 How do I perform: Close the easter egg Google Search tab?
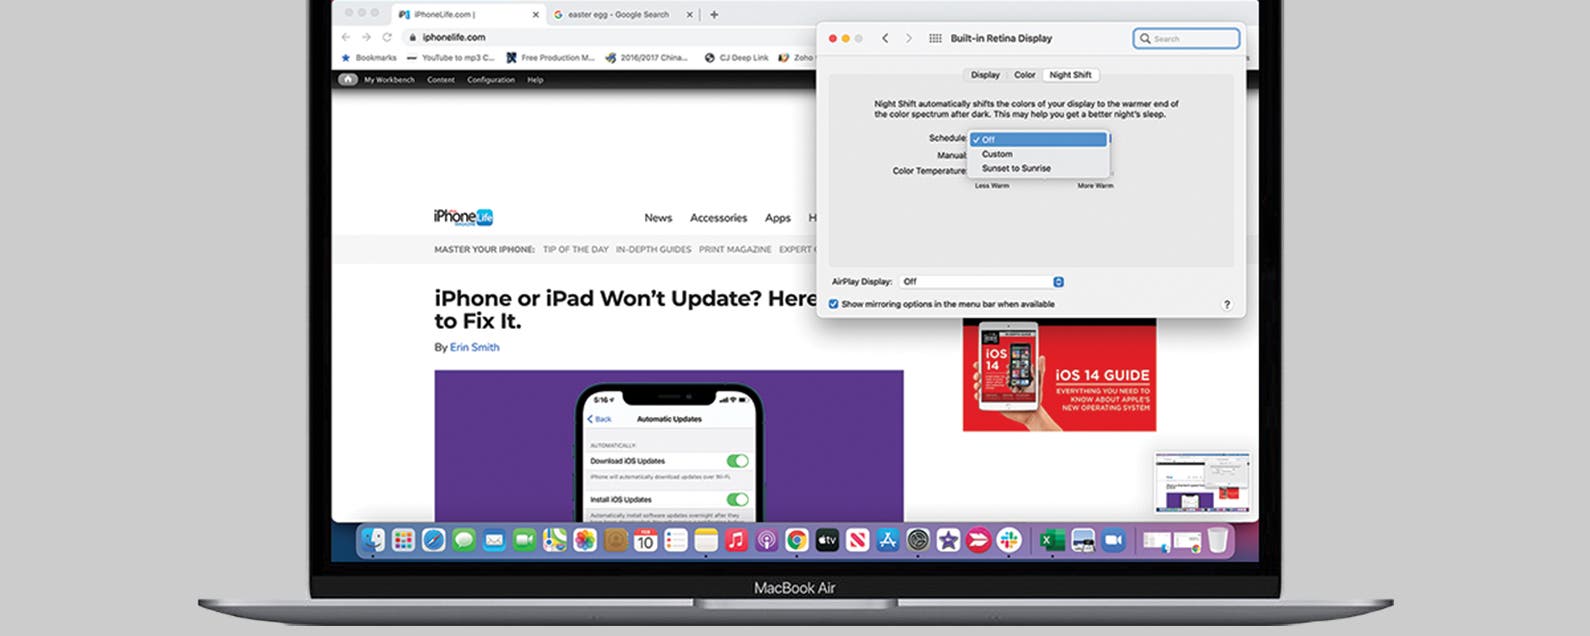pyautogui.click(x=689, y=15)
